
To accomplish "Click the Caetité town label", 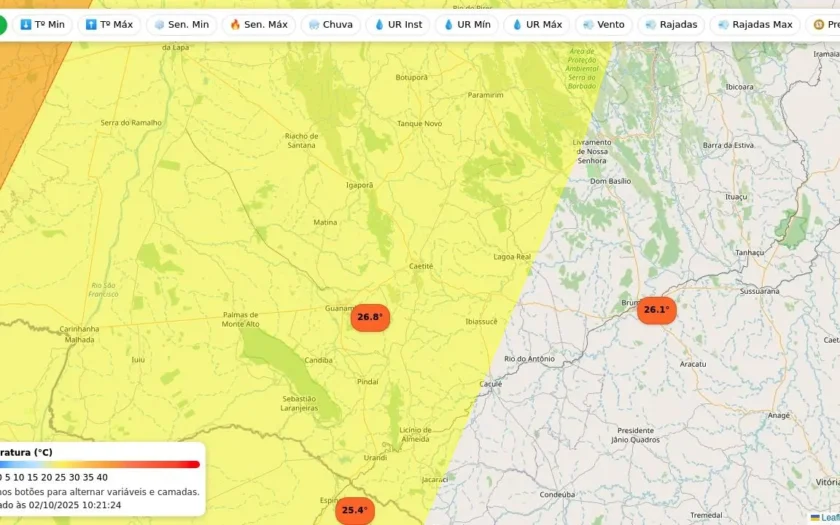I will coord(421,266).
